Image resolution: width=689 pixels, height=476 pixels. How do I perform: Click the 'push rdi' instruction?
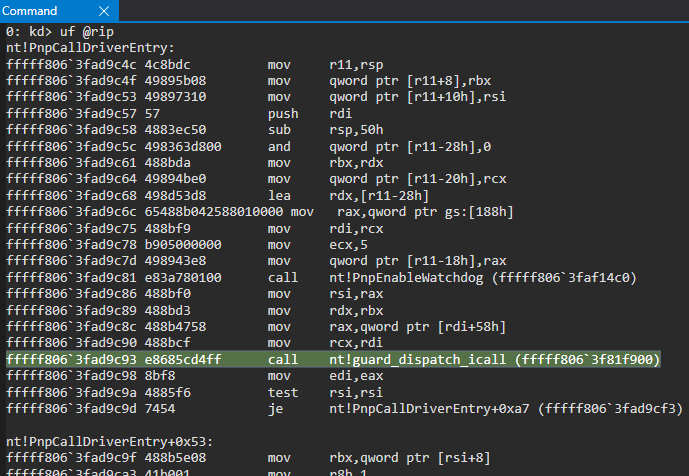click(300, 113)
